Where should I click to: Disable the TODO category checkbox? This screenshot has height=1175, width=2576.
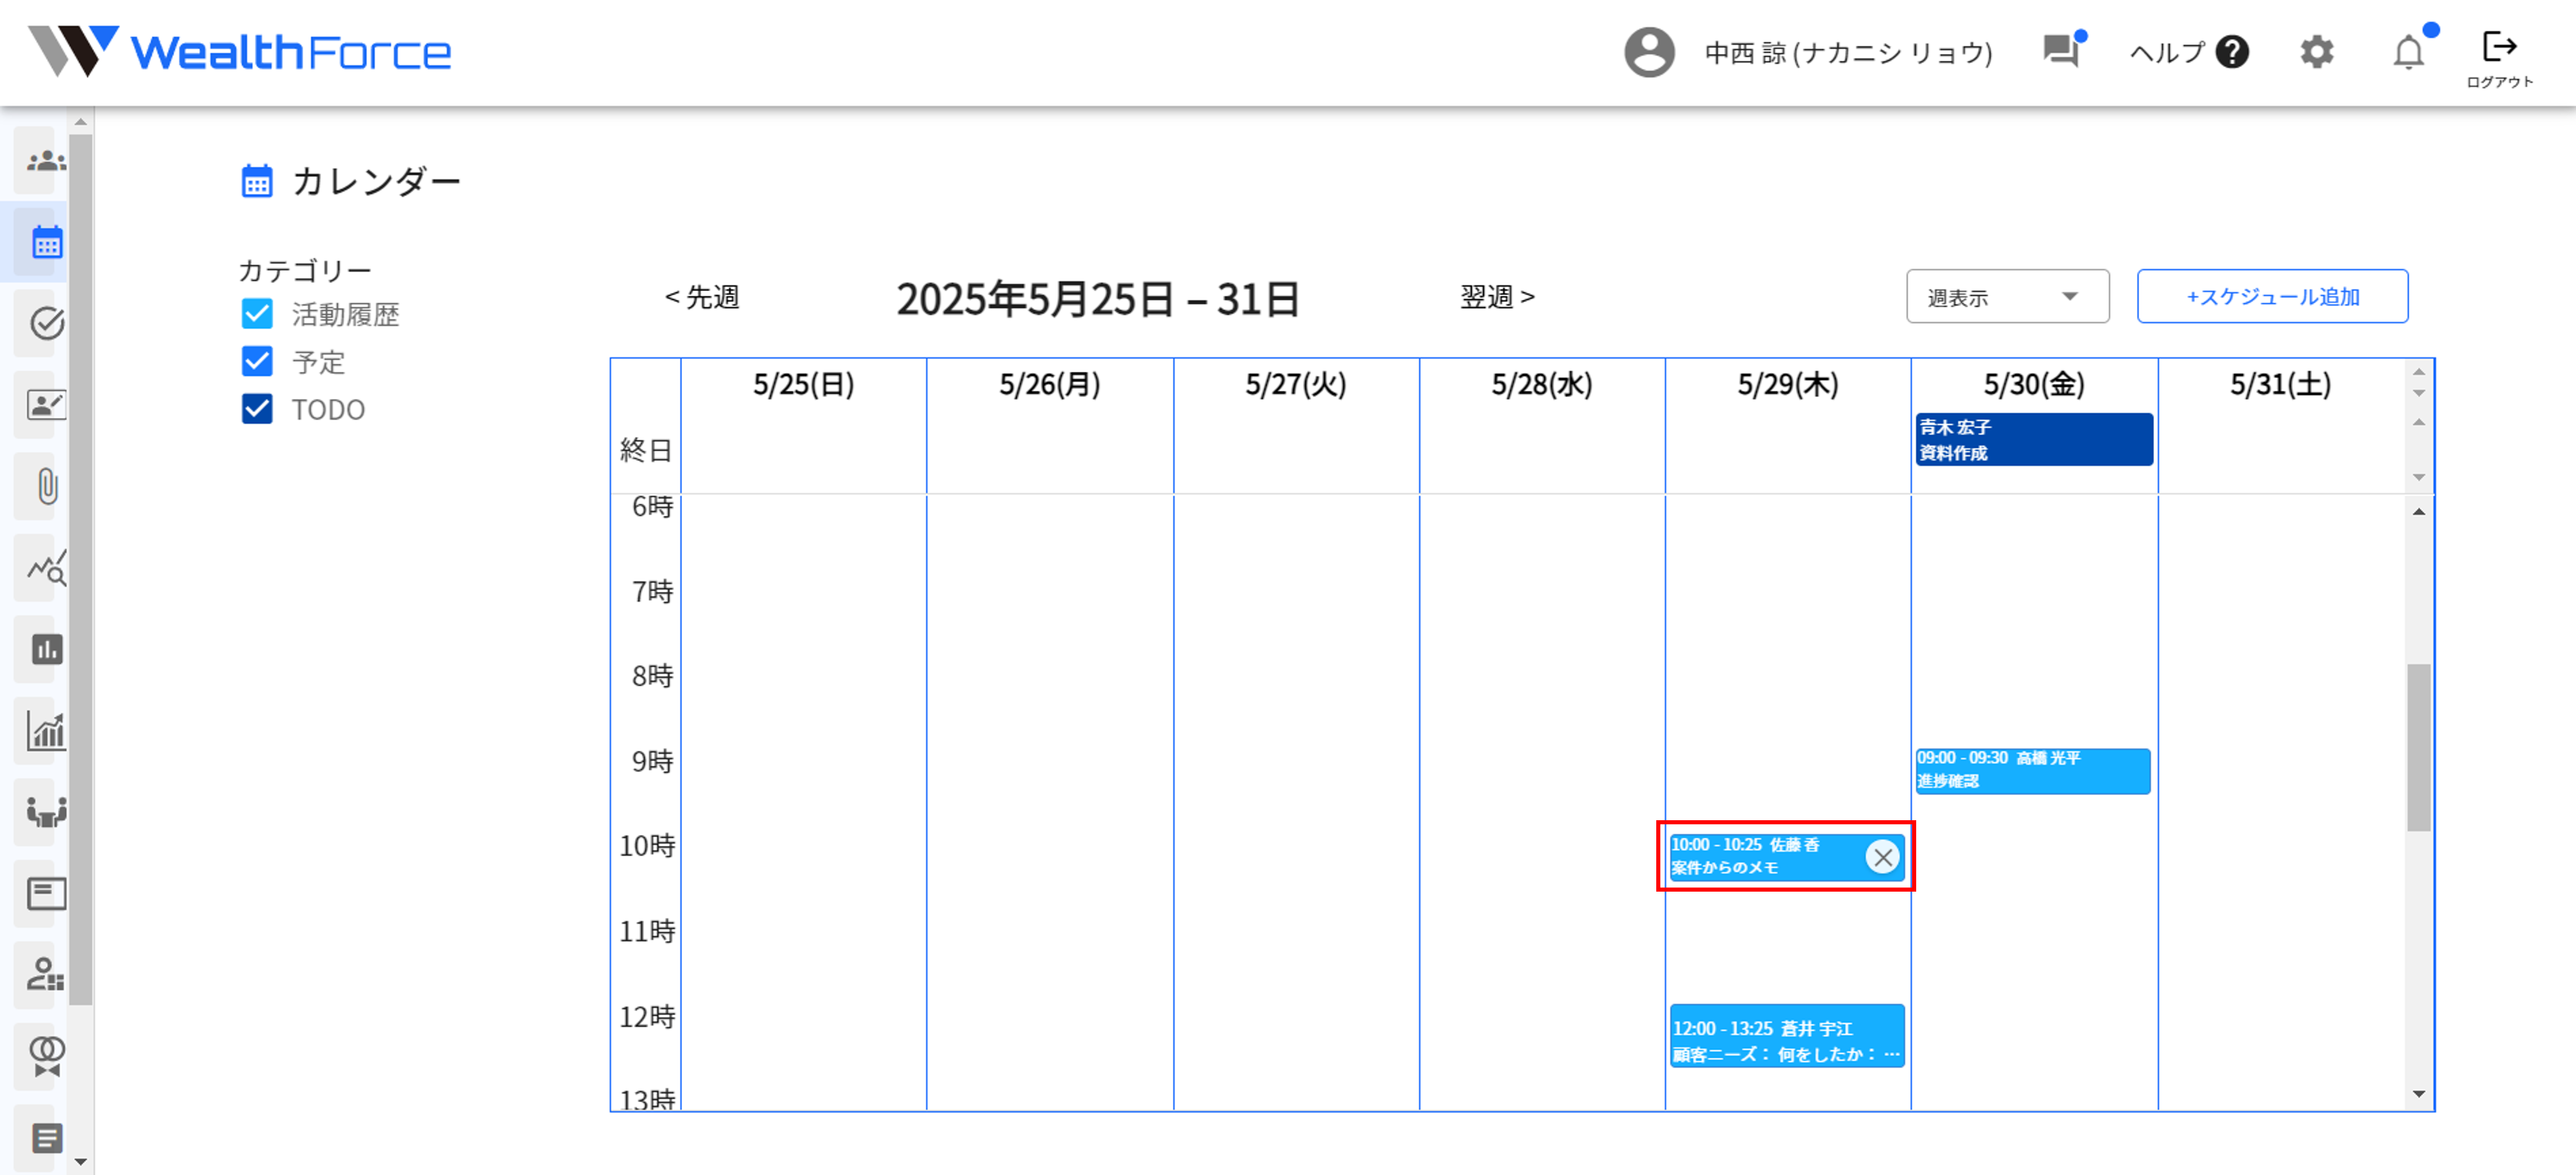(257, 409)
